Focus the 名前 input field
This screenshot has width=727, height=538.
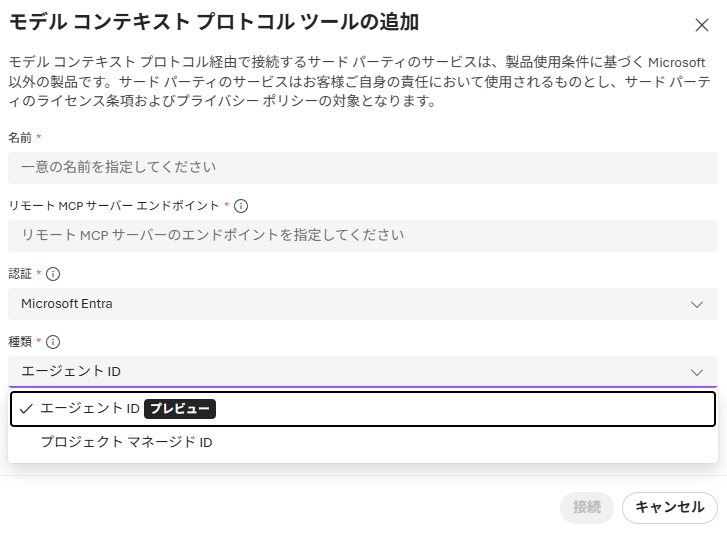[x=362, y=167]
